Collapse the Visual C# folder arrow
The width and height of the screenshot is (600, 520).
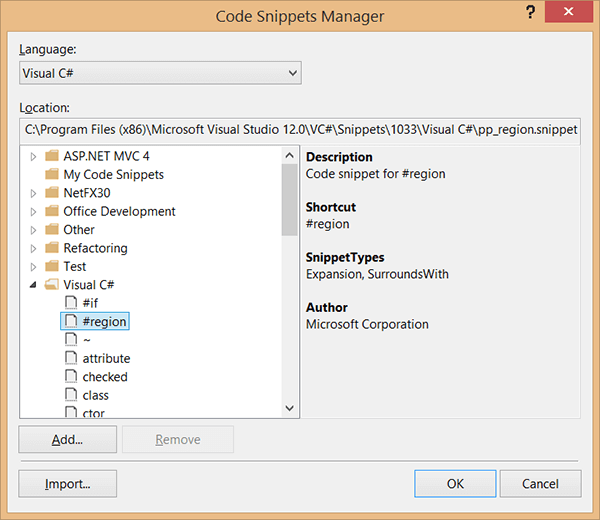click(x=33, y=285)
